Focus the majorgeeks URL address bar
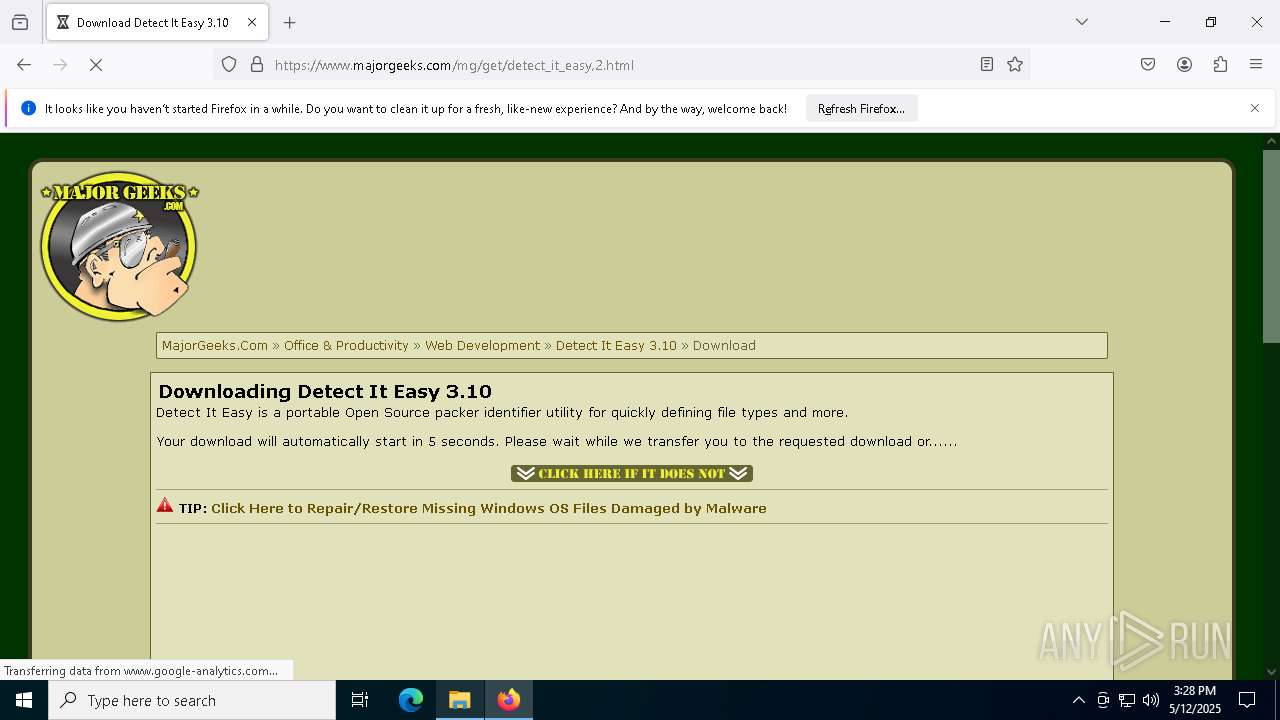 [620, 65]
